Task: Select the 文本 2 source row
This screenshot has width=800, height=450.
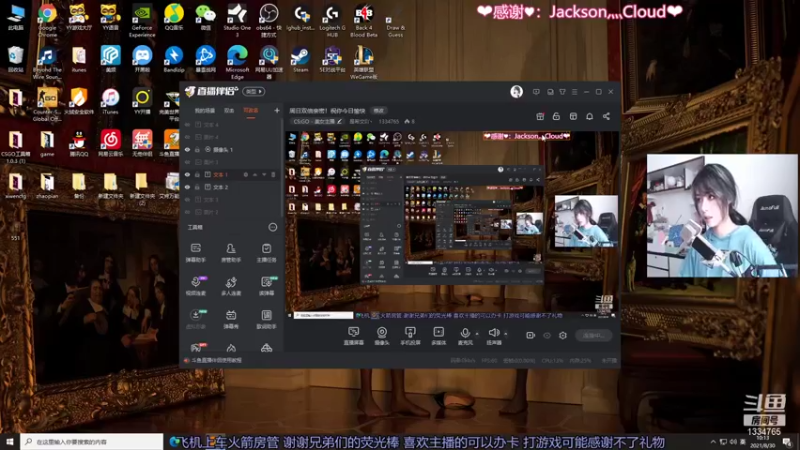Action: point(231,187)
